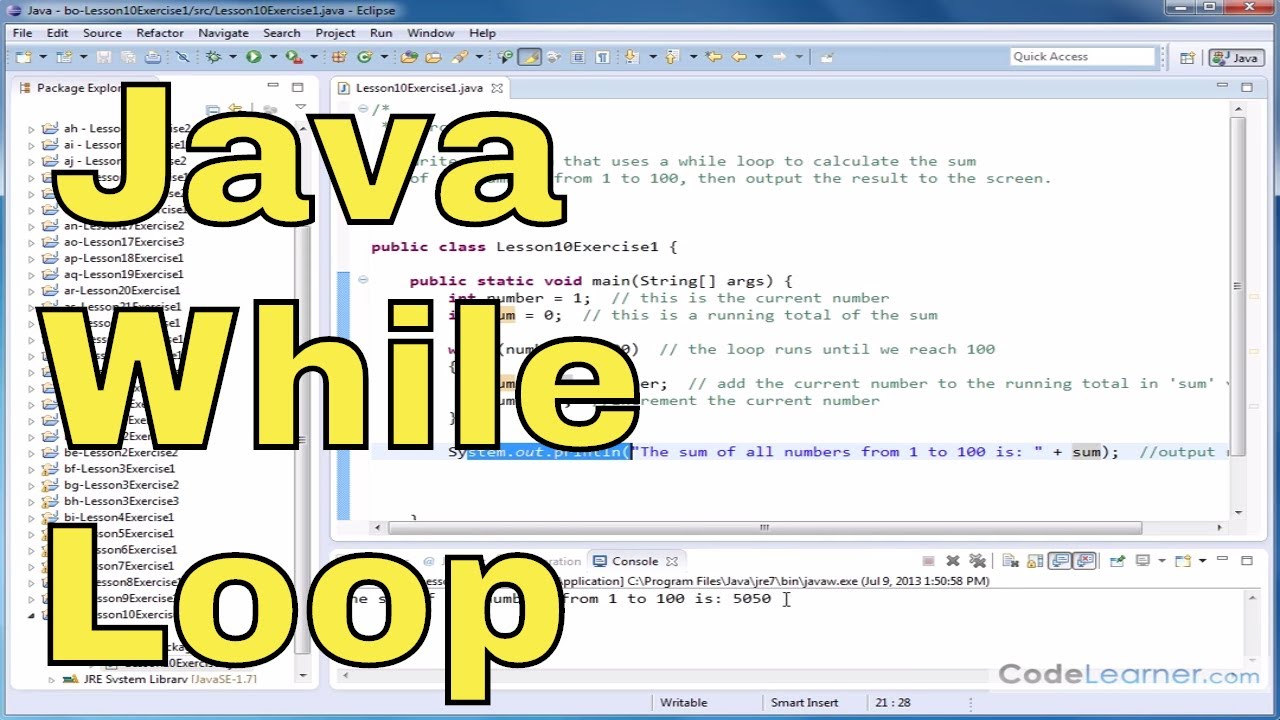Click the Back navigation yellow arrow

coord(740,57)
